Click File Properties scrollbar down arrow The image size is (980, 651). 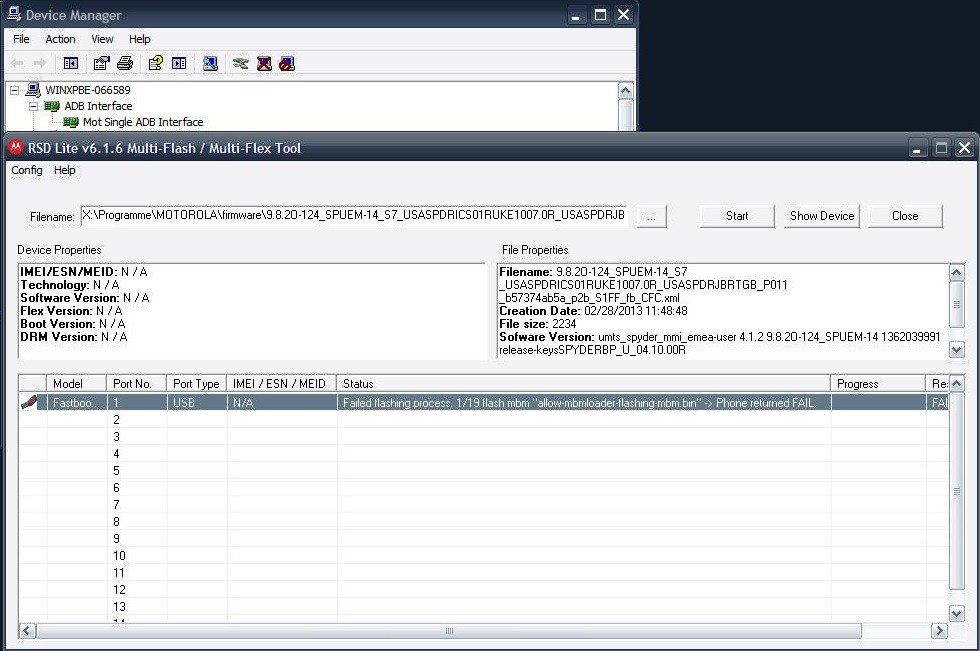[x=957, y=350]
